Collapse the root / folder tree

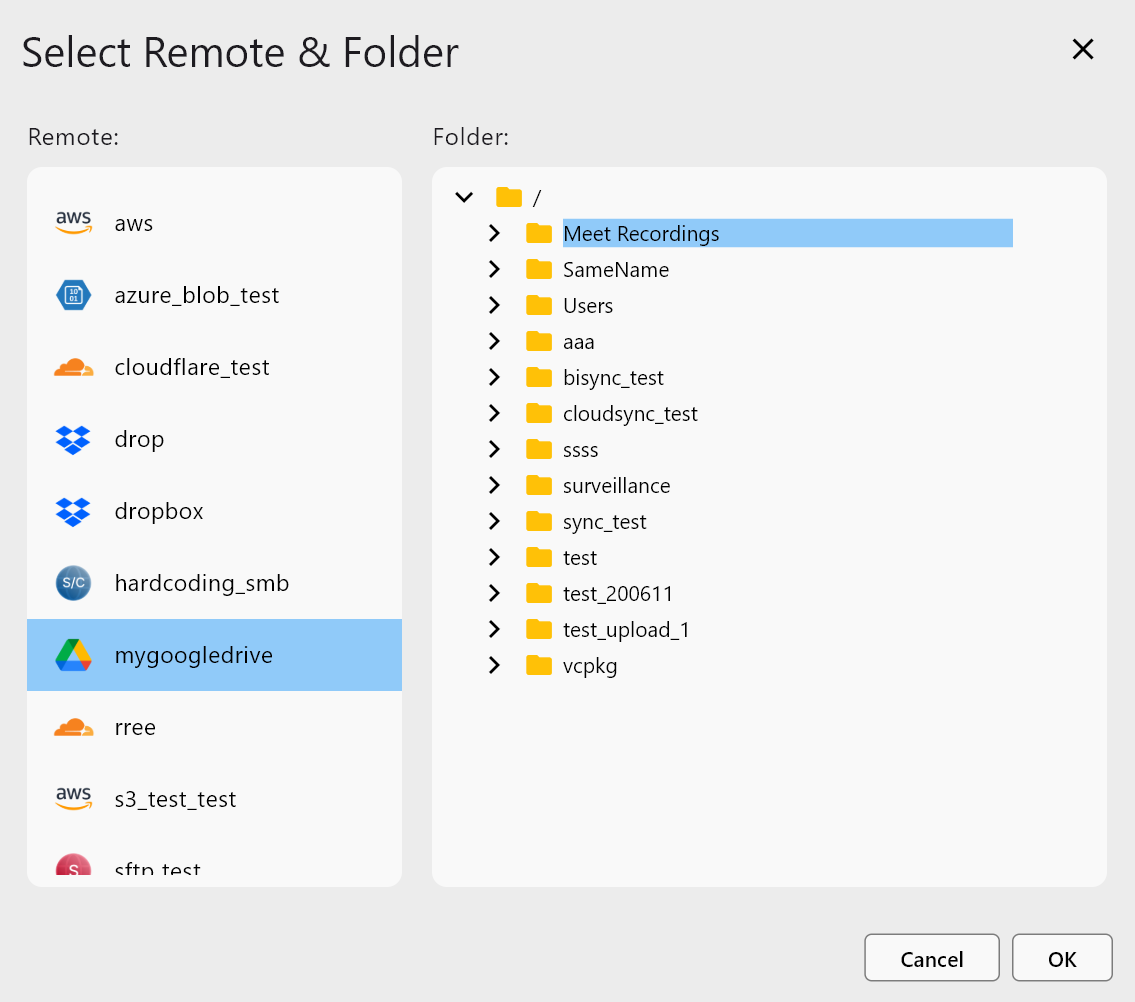[x=463, y=197]
